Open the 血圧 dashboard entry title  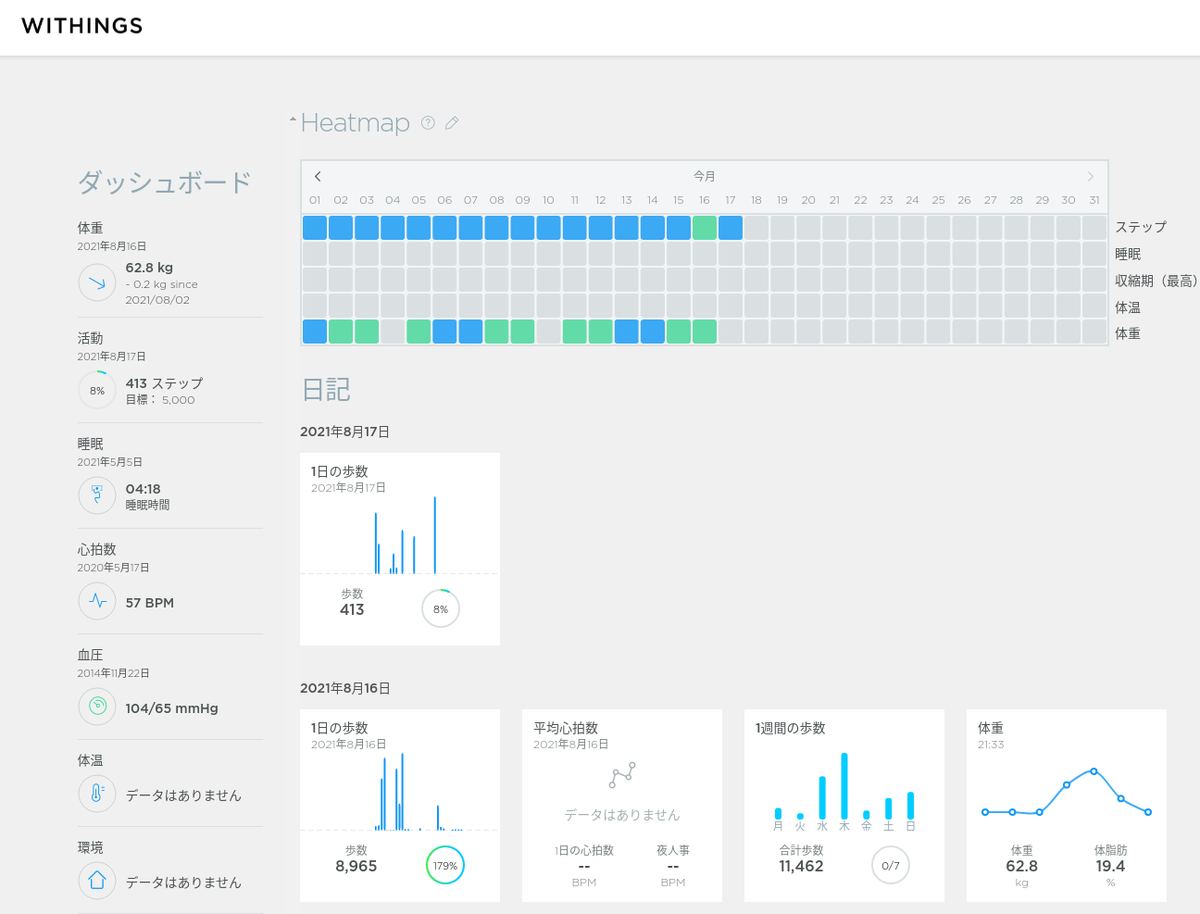point(90,655)
